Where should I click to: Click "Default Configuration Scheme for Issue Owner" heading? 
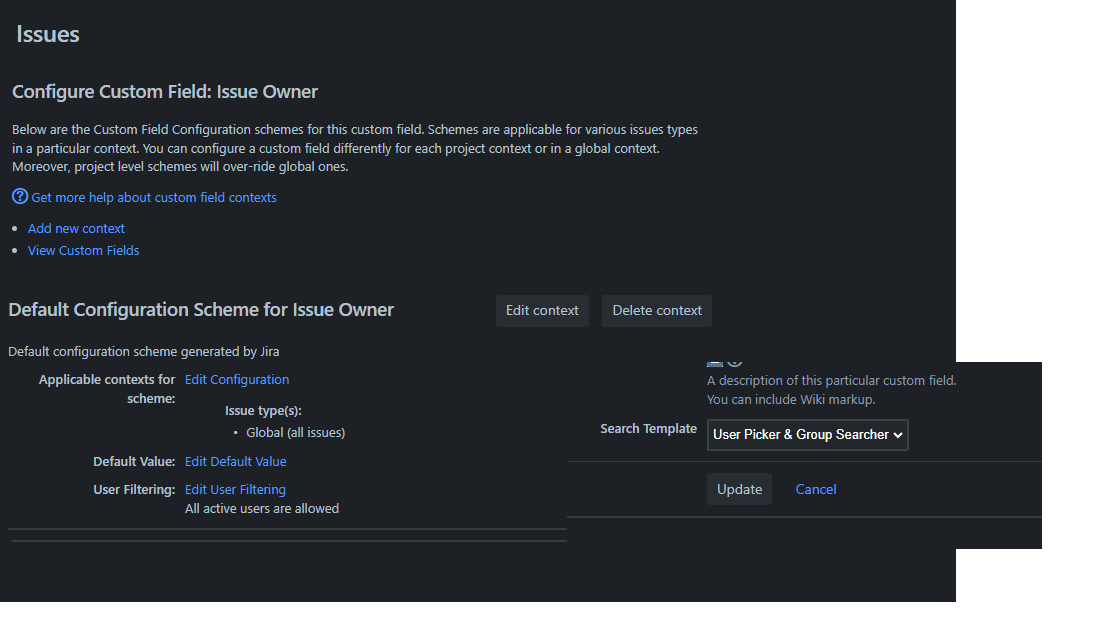200,310
